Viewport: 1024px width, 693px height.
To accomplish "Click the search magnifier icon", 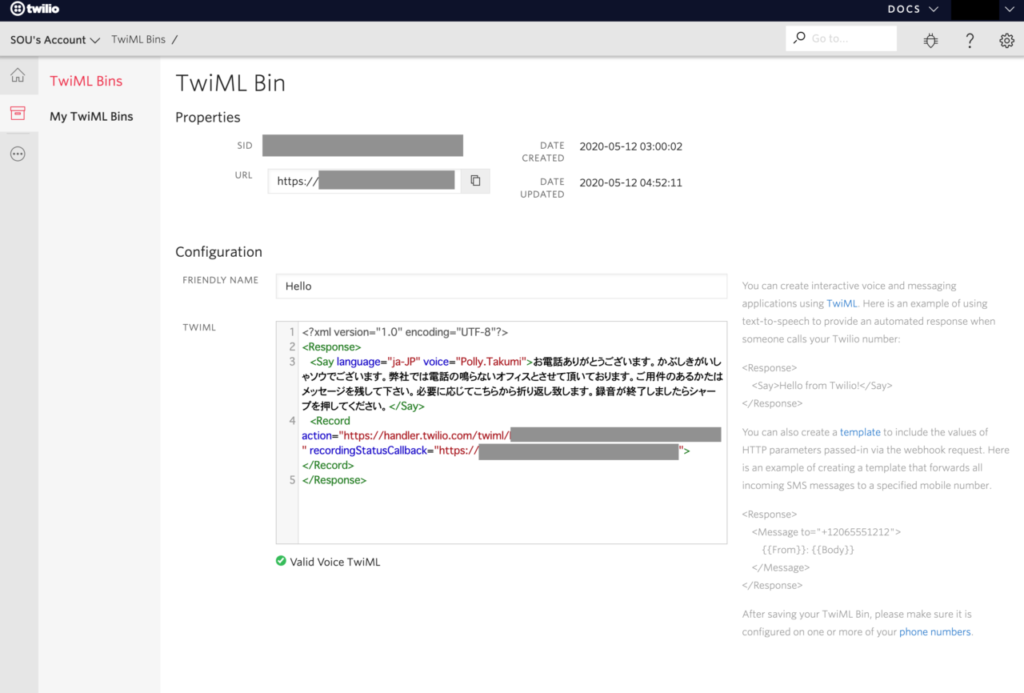I will 799,38.
